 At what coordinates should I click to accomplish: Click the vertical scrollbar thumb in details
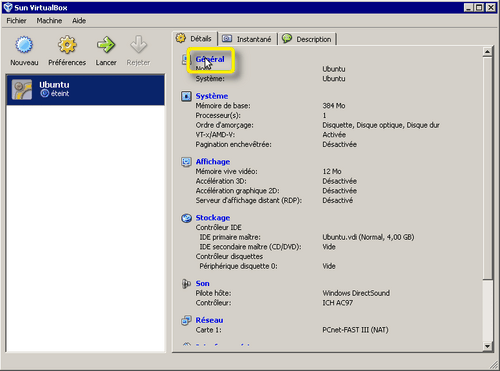(x=487, y=168)
